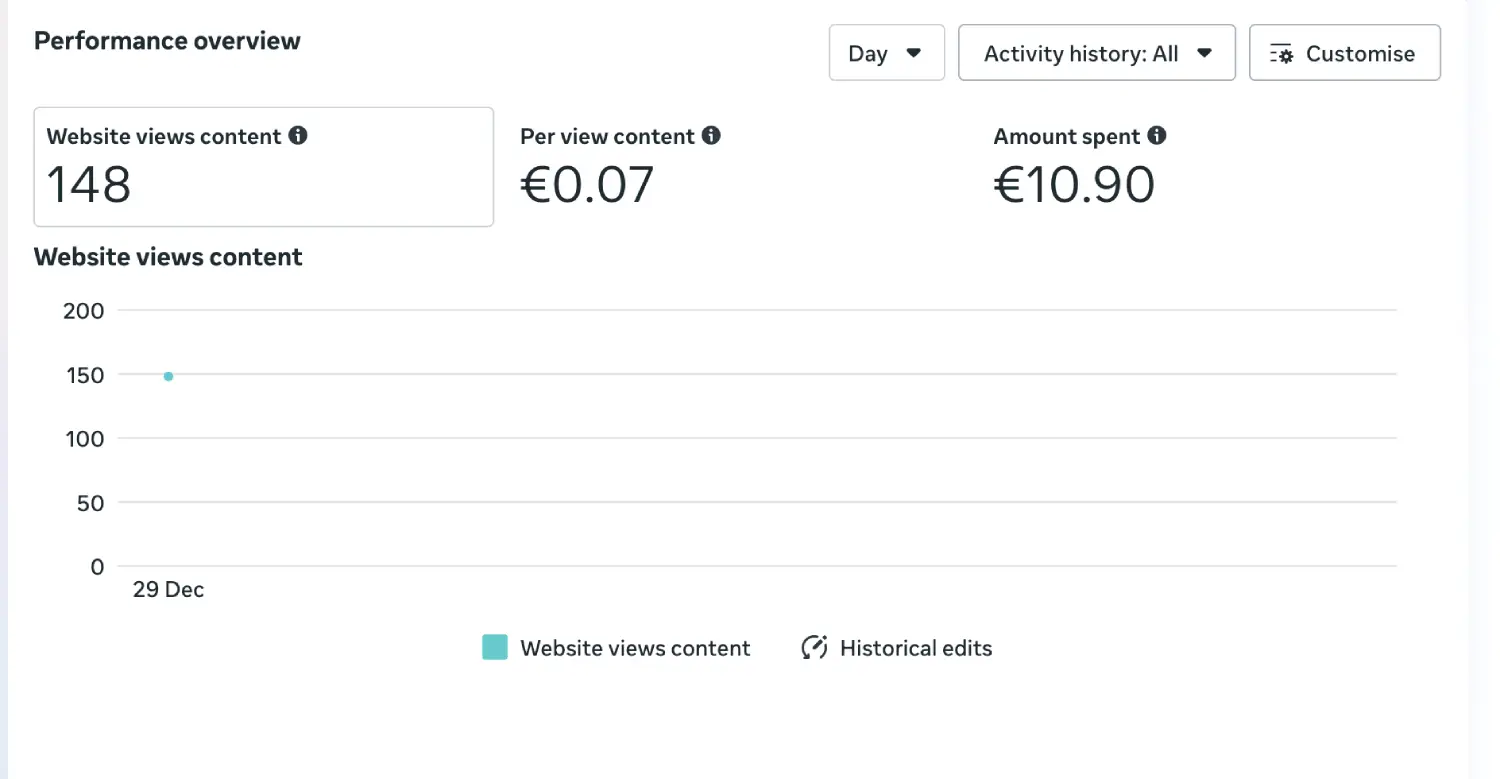Click the caret arrow next to Day
Screen dimensions: 1500x779
click(x=913, y=53)
